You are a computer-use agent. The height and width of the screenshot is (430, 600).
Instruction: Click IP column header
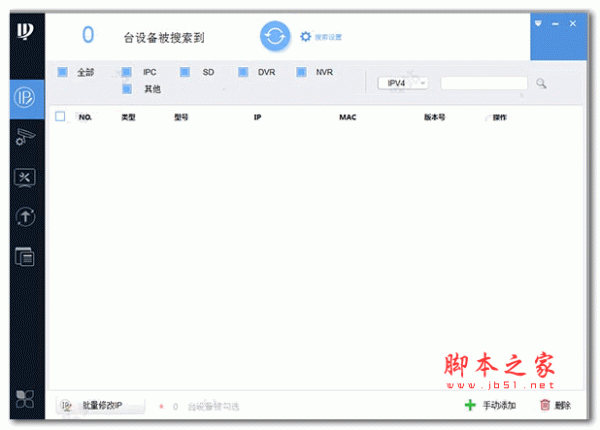tap(258, 117)
